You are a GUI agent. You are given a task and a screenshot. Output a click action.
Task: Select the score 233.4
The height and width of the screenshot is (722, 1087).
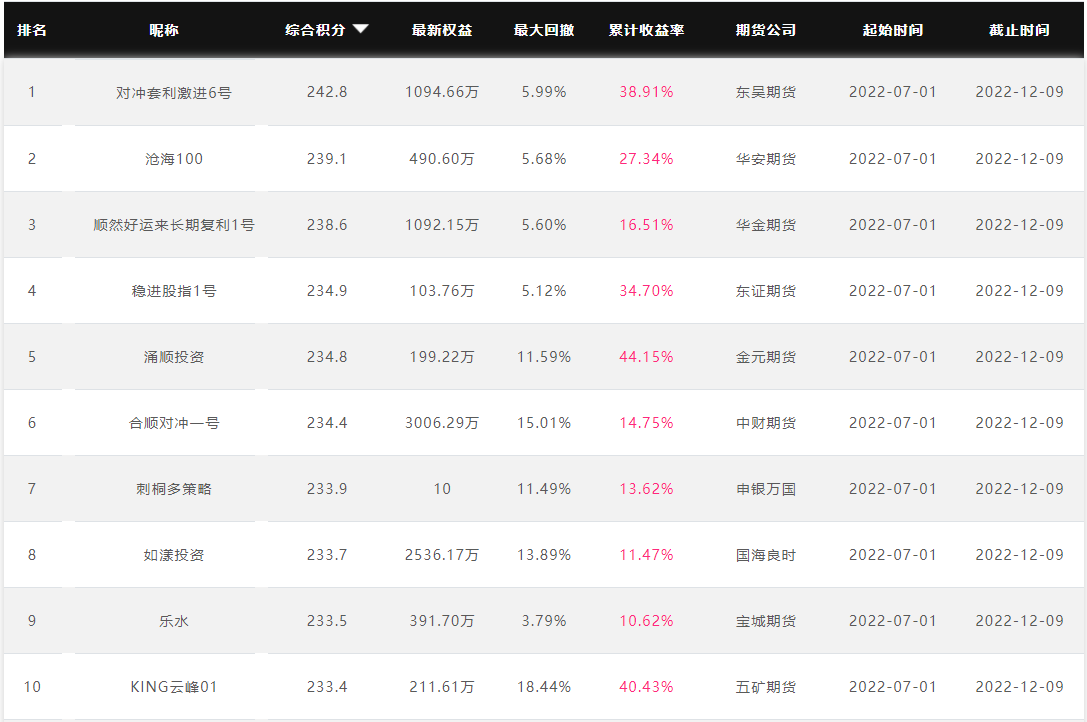327,687
